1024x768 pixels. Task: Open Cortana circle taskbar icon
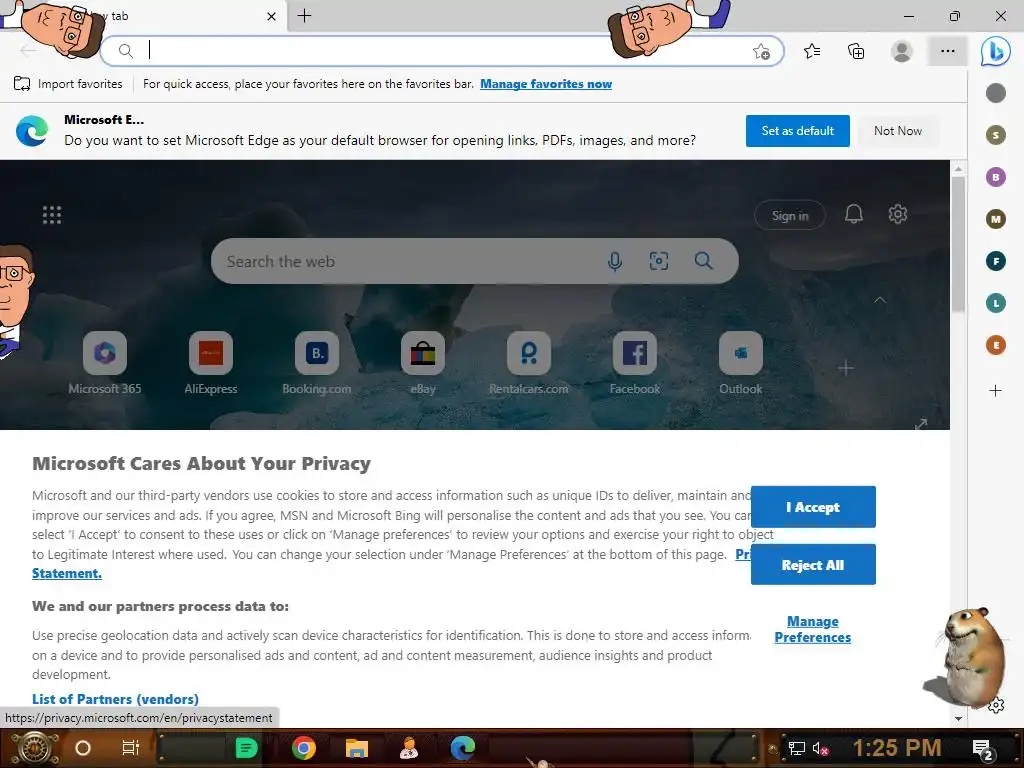[83, 748]
